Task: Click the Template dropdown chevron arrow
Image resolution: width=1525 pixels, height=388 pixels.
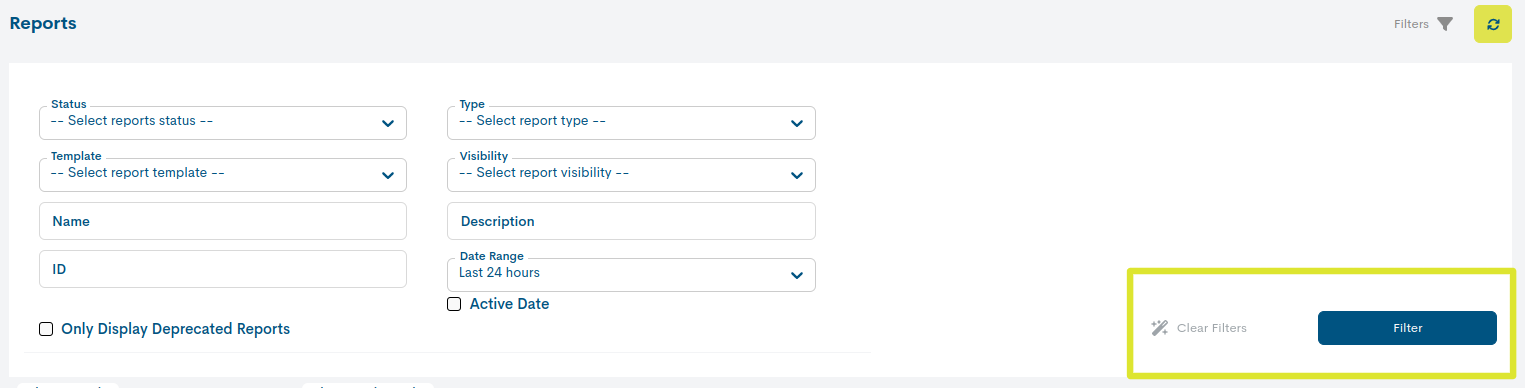Action: pyautogui.click(x=388, y=176)
